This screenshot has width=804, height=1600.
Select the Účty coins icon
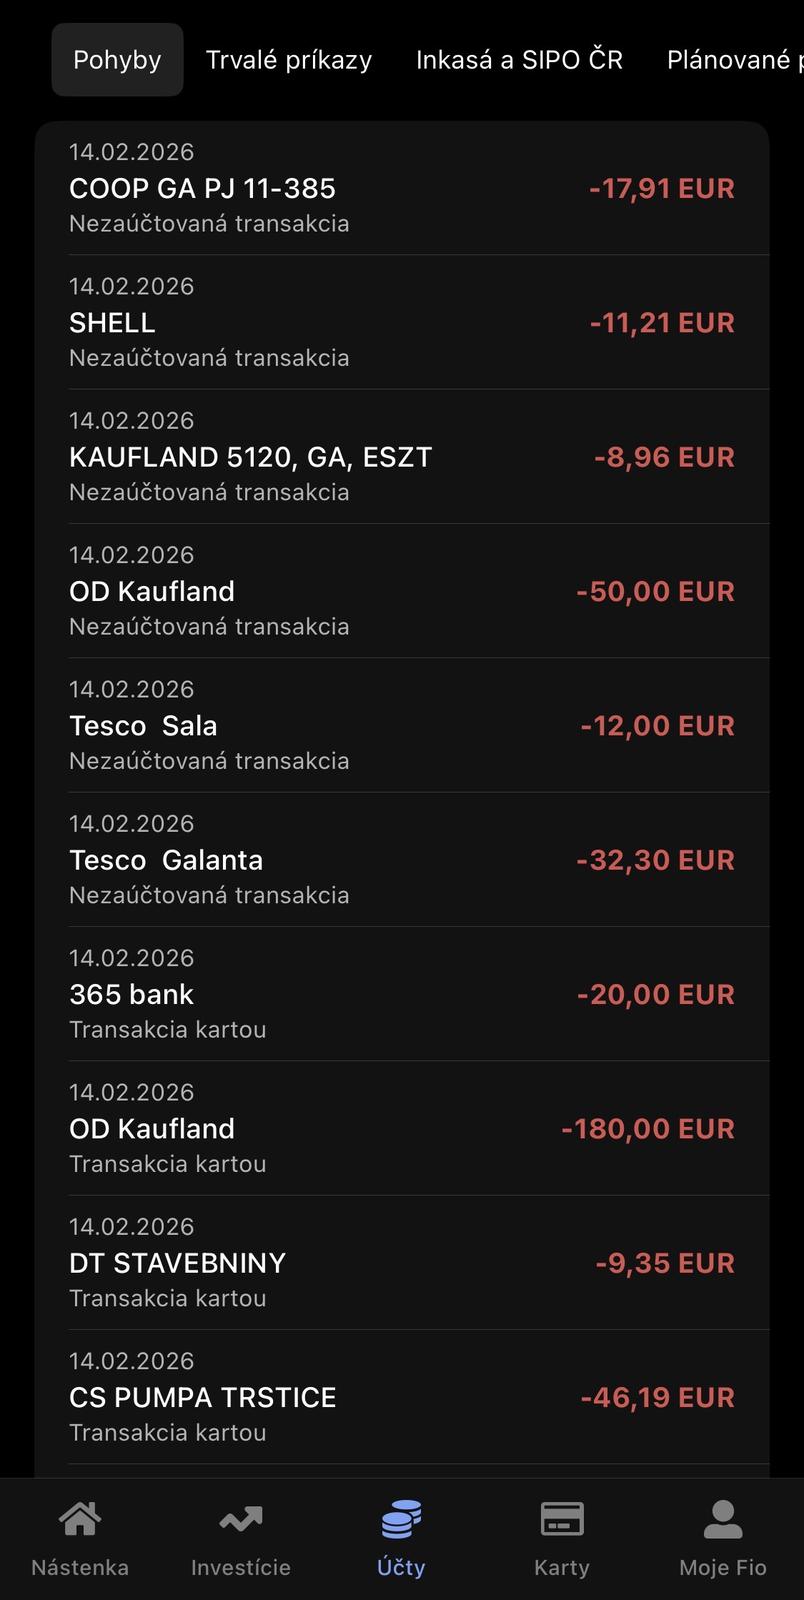pyautogui.click(x=401, y=1520)
